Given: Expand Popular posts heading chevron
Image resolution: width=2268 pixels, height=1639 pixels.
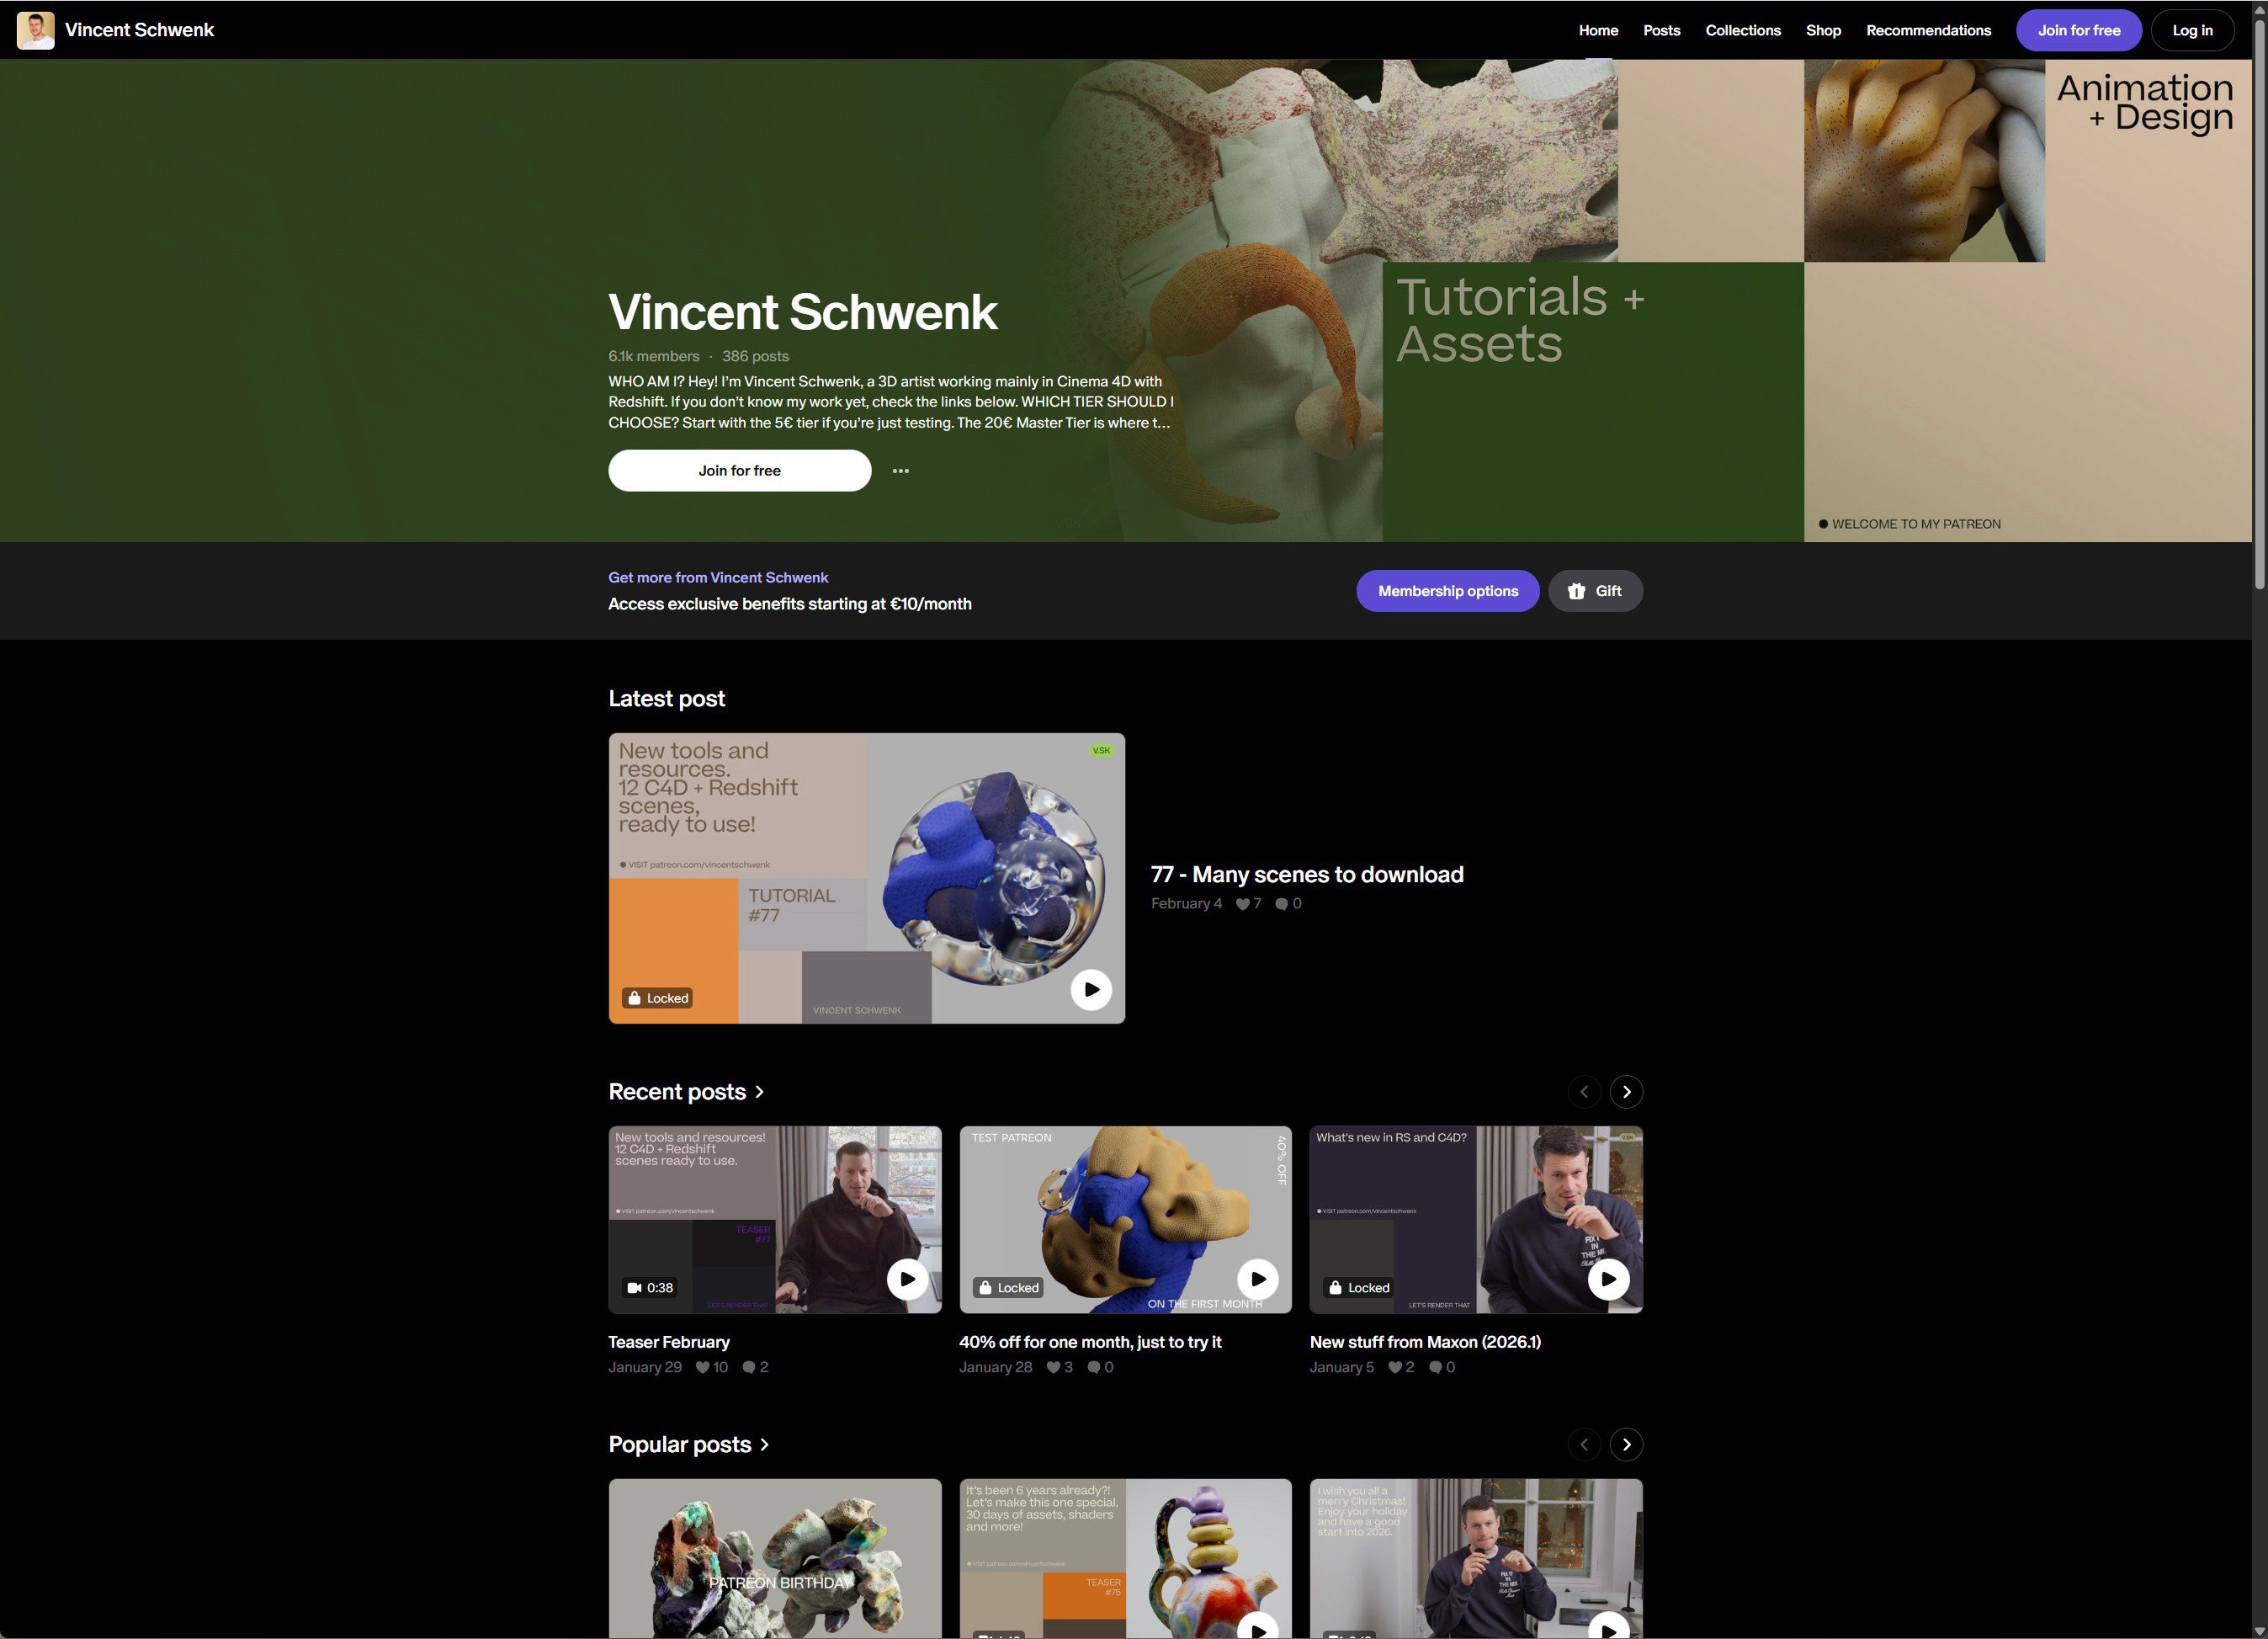Looking at the screenshot, I should [765, 1445].
